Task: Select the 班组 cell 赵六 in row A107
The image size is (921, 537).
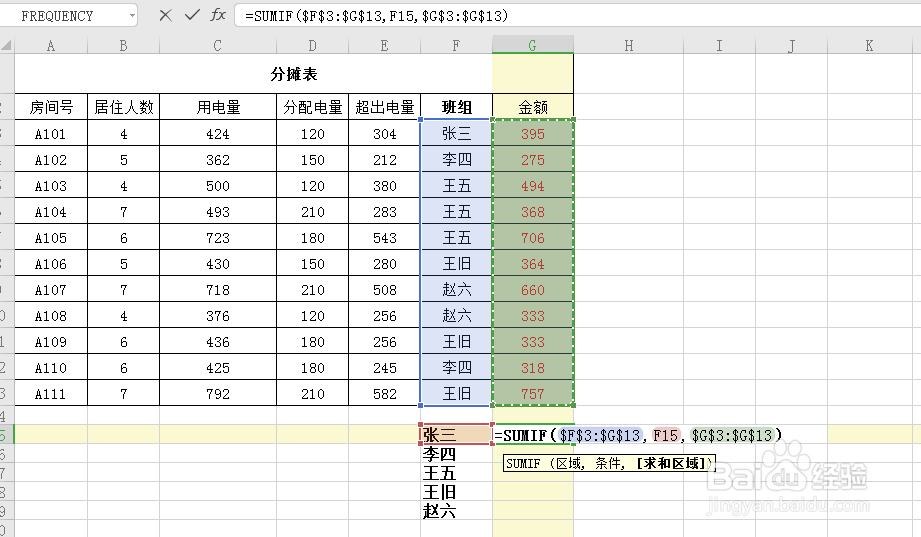Action: [456, 290]
